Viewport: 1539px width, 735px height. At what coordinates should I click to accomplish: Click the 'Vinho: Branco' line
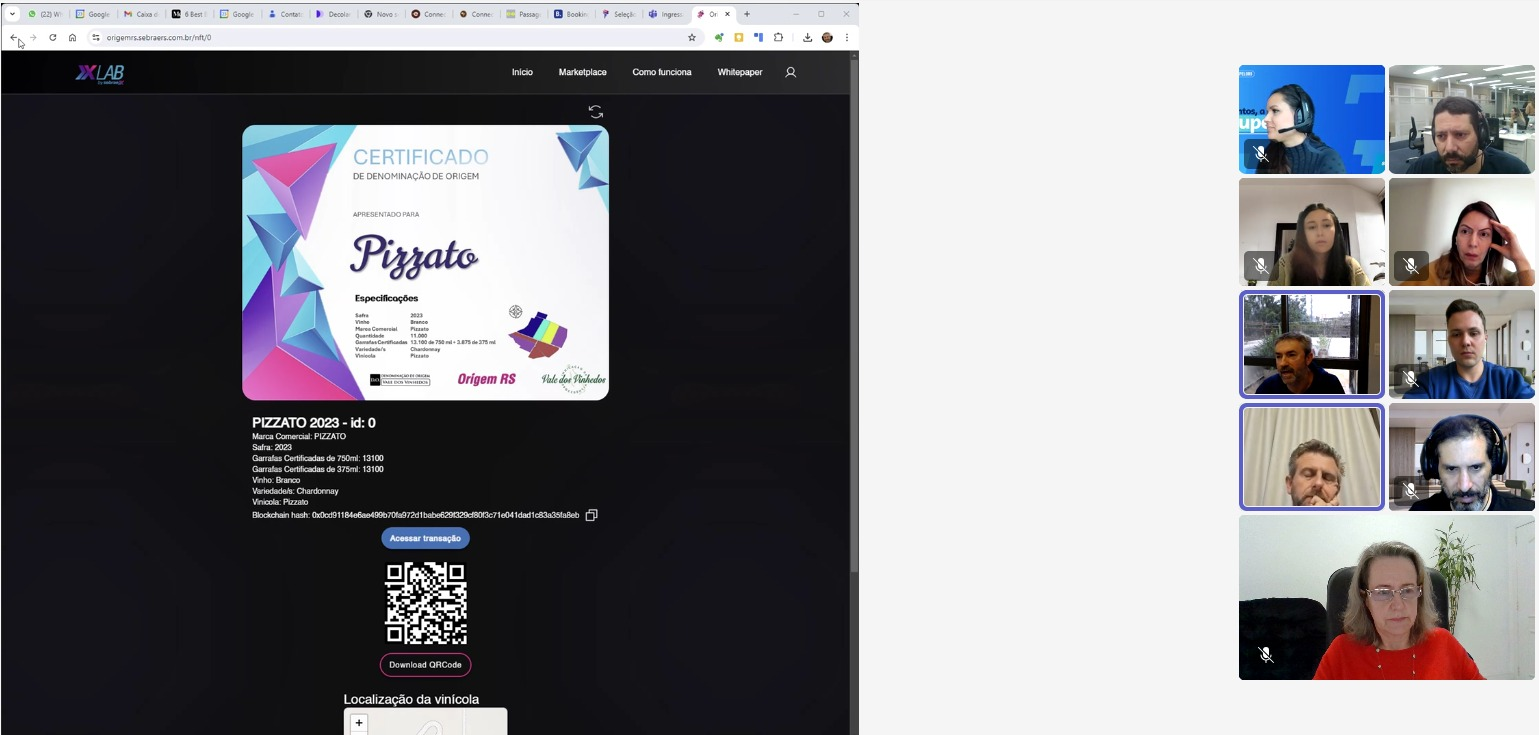[276, 480]
